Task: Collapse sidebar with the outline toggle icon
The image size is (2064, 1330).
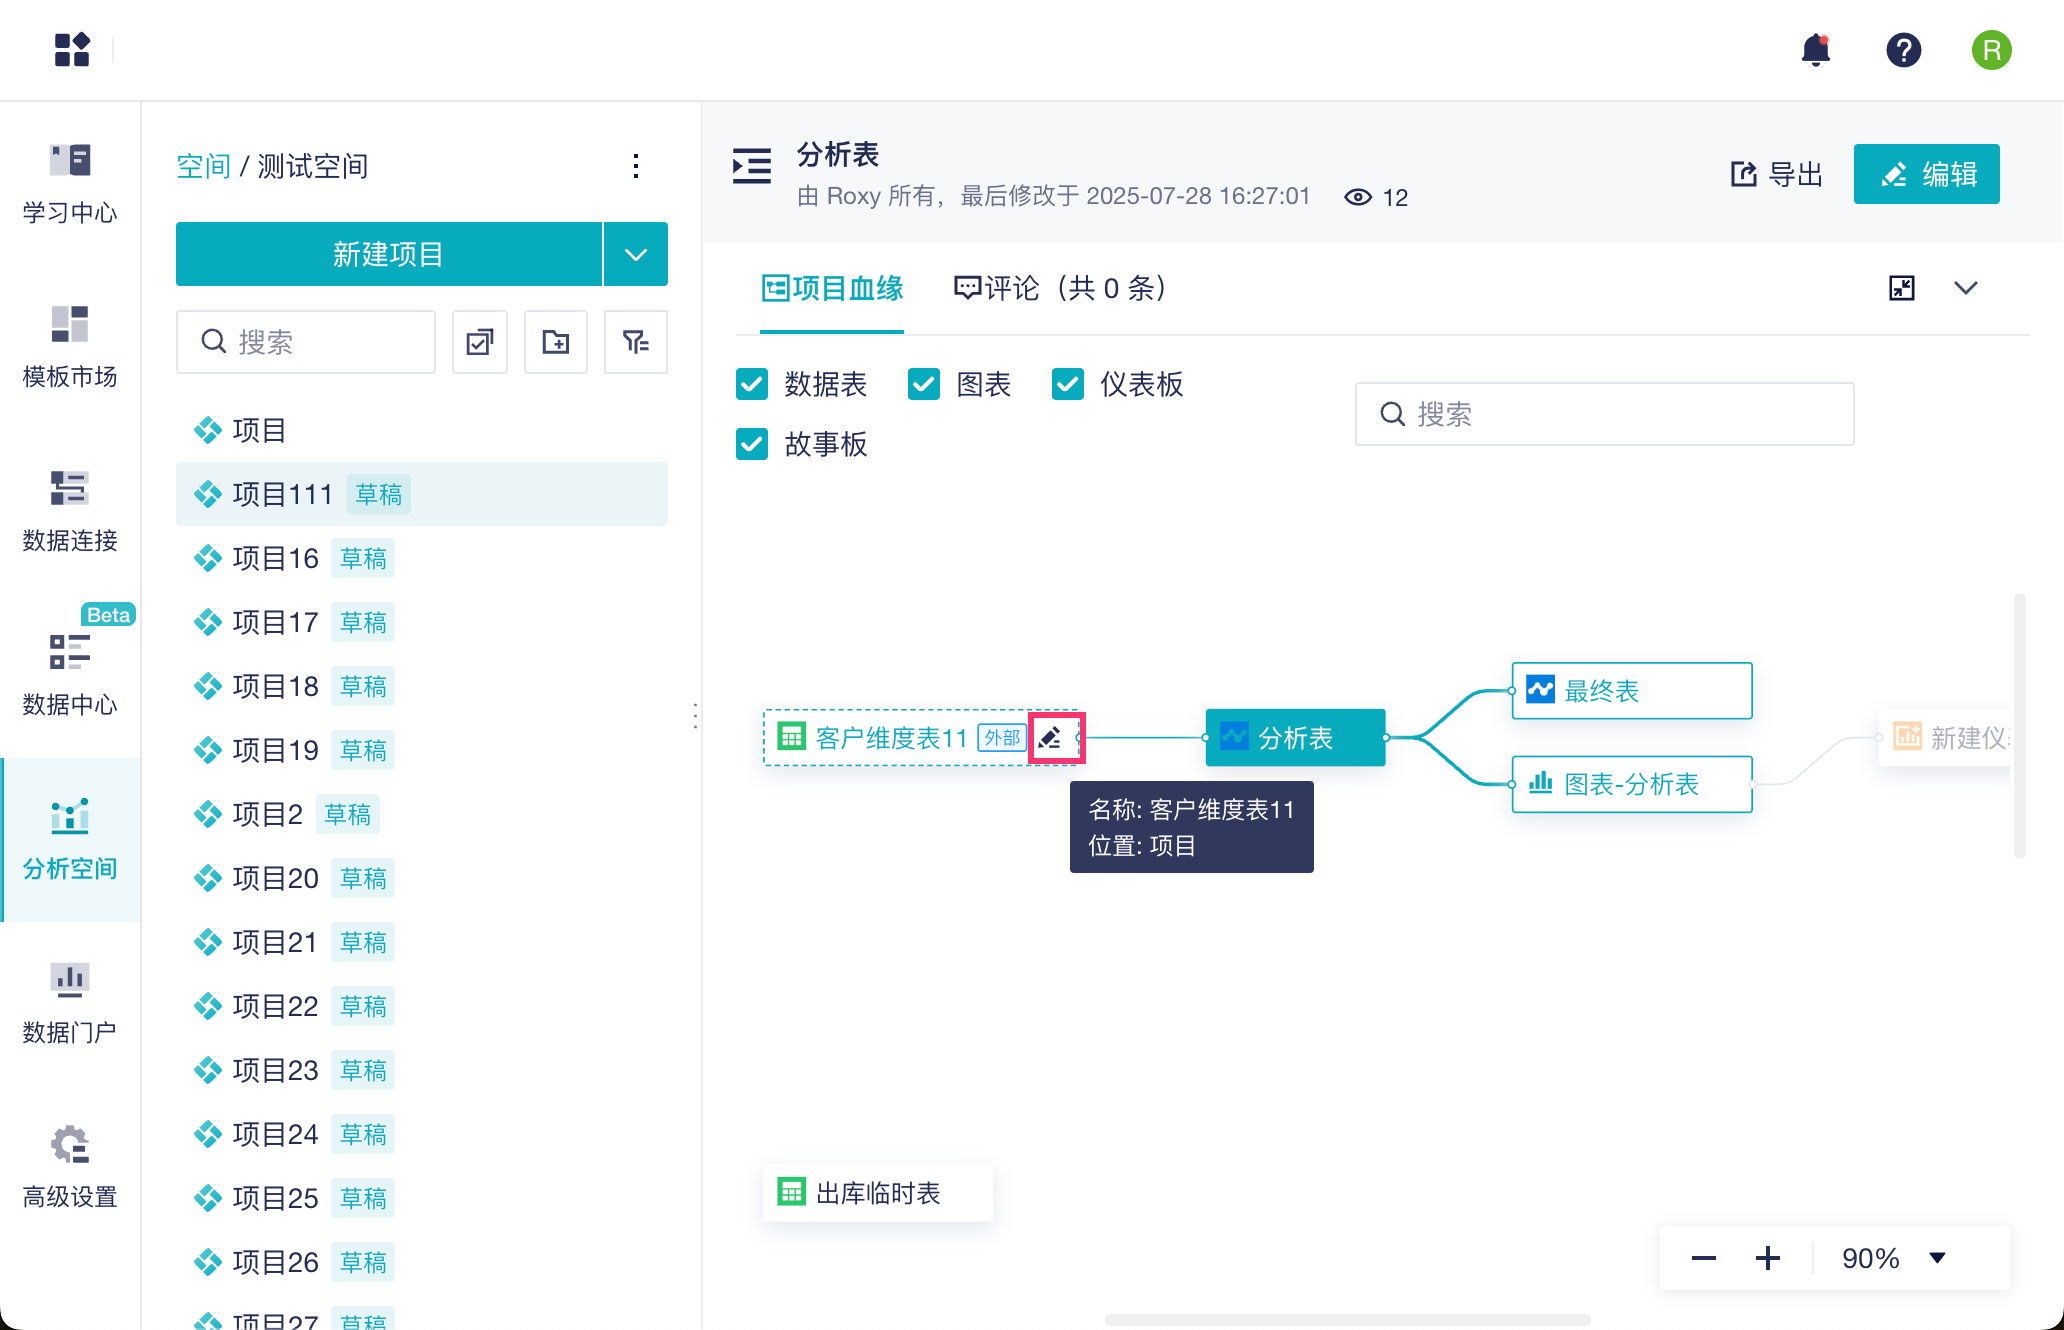Action: pyautogui.click(x=752, y=166)
